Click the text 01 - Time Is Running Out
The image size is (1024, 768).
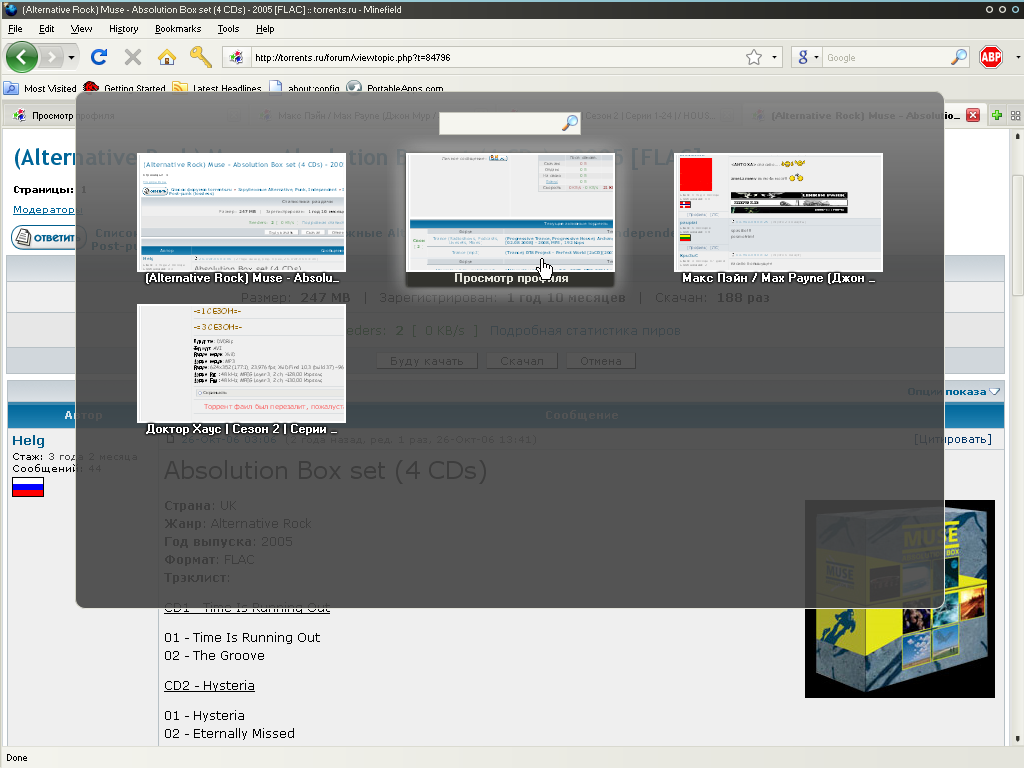click(x=242, y=637)
